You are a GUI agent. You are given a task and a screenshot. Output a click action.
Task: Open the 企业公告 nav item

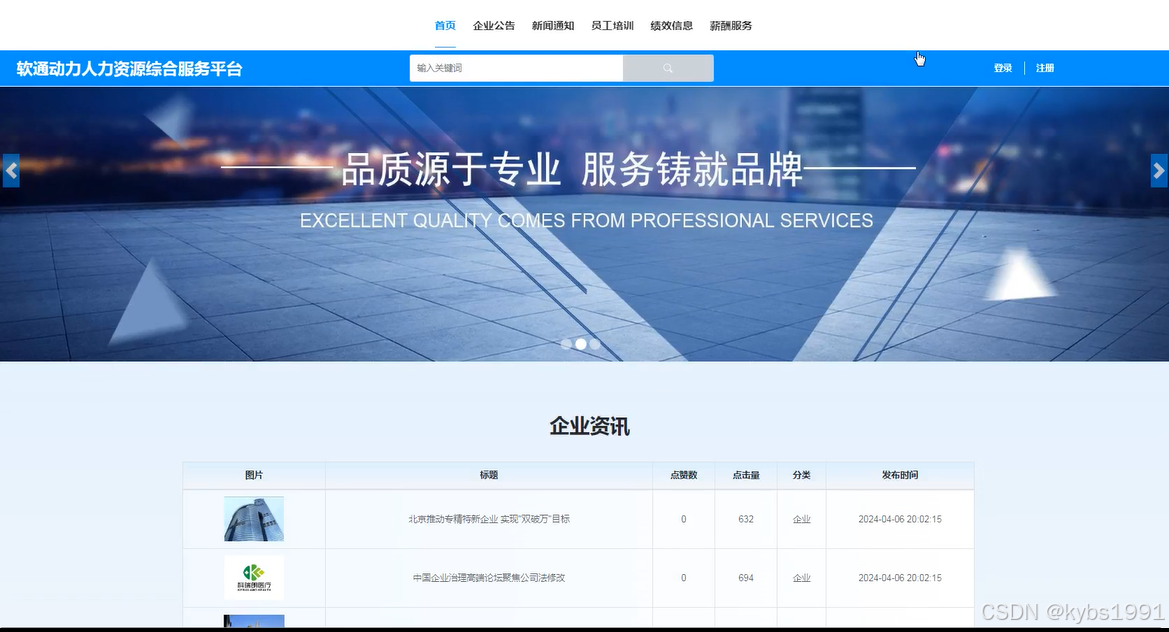point(494,25)
